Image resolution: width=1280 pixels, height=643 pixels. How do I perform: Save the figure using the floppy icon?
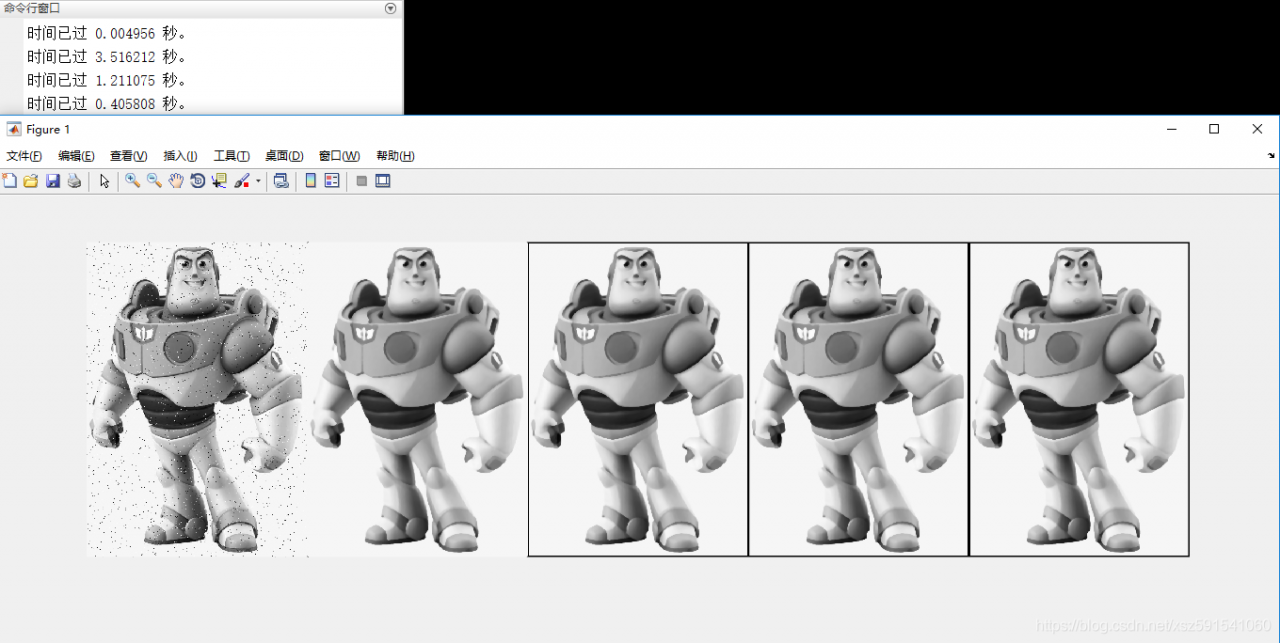point(53,181)
